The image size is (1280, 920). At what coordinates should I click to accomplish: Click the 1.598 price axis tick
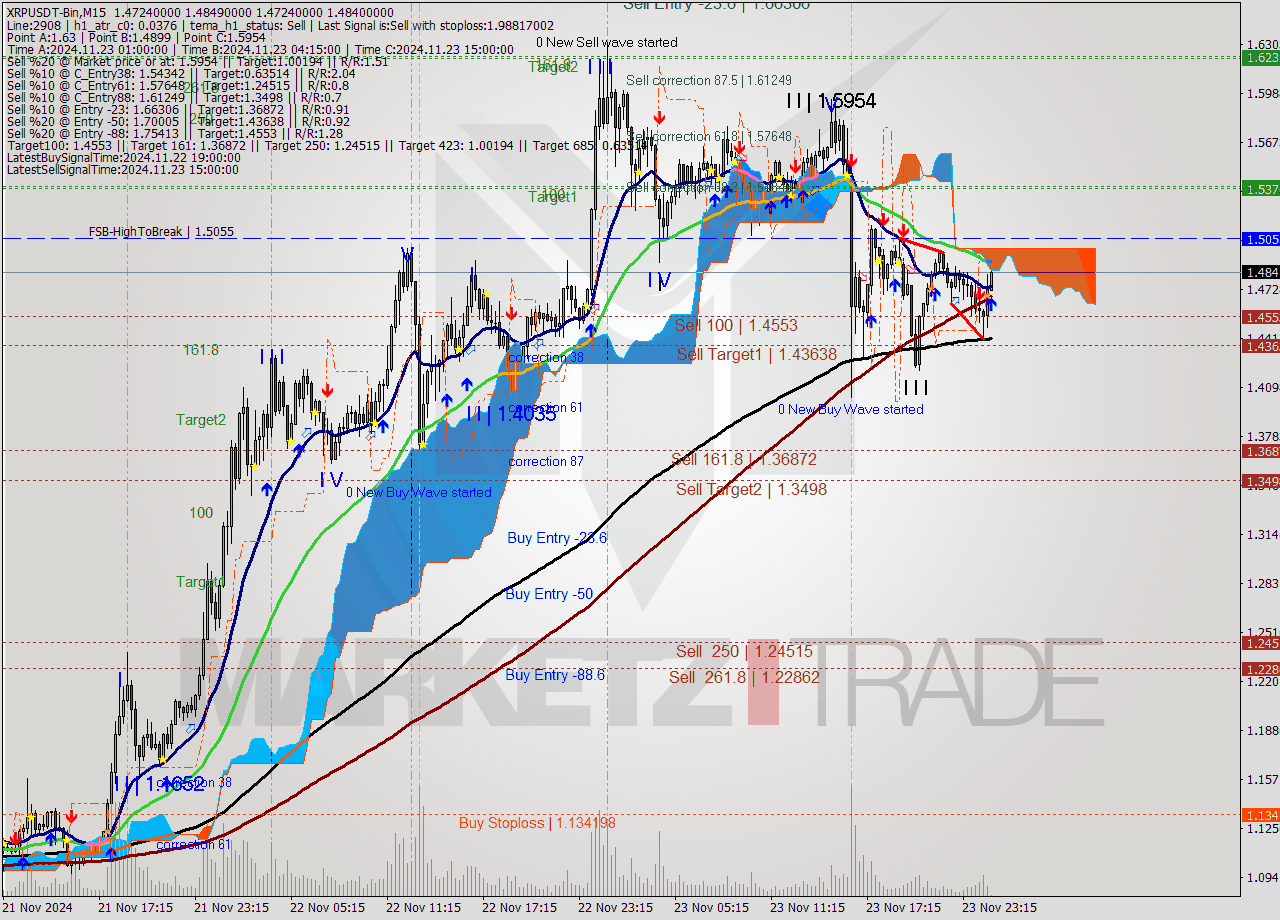tap(1262, 93)
